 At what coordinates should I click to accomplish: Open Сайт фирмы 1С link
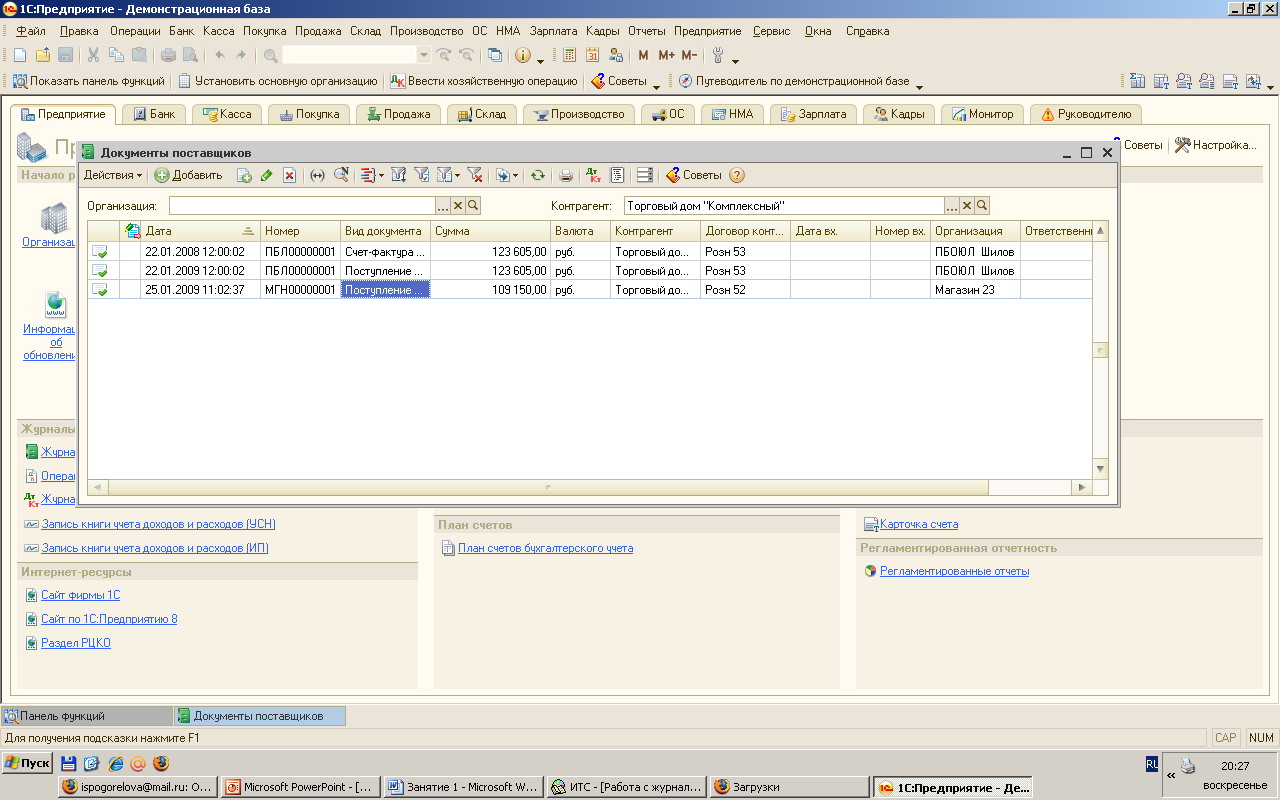point(80,595)
